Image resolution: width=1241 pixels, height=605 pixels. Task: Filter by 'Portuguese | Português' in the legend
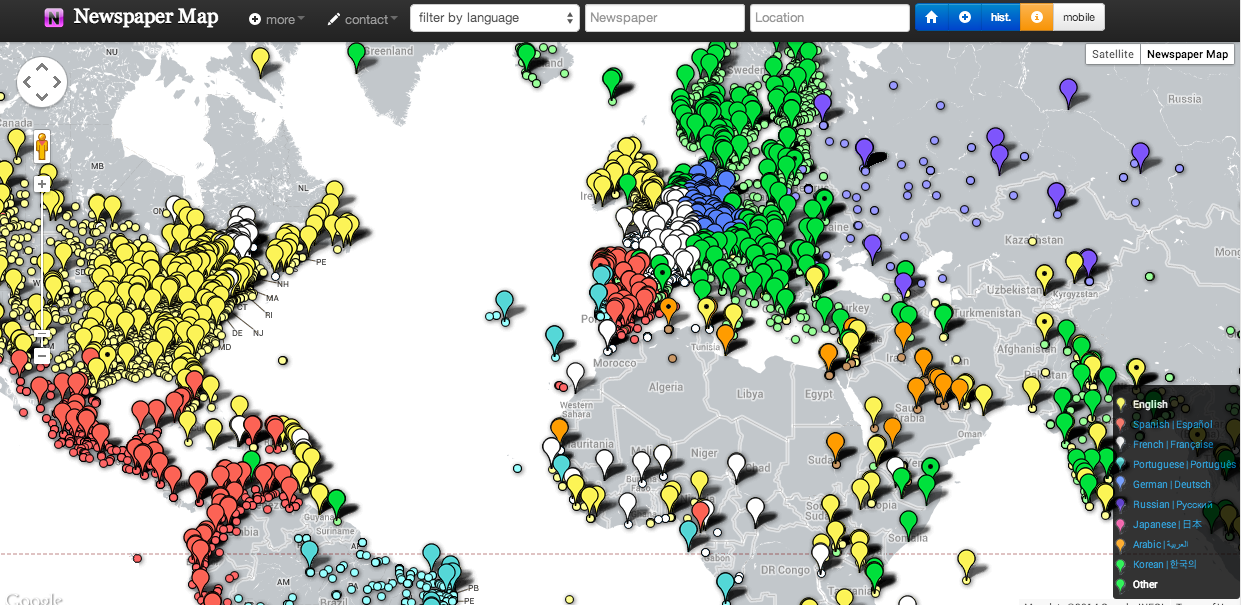(1184, 465)
